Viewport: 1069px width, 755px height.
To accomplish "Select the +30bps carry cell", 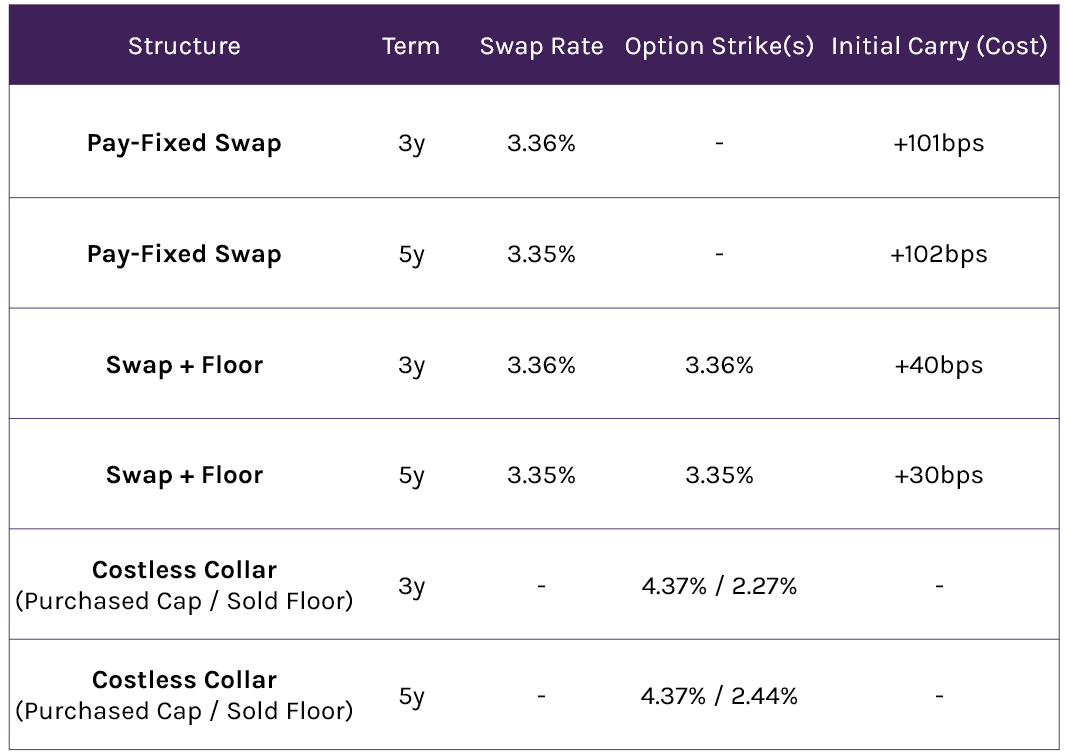I will [x=939, y=475].
